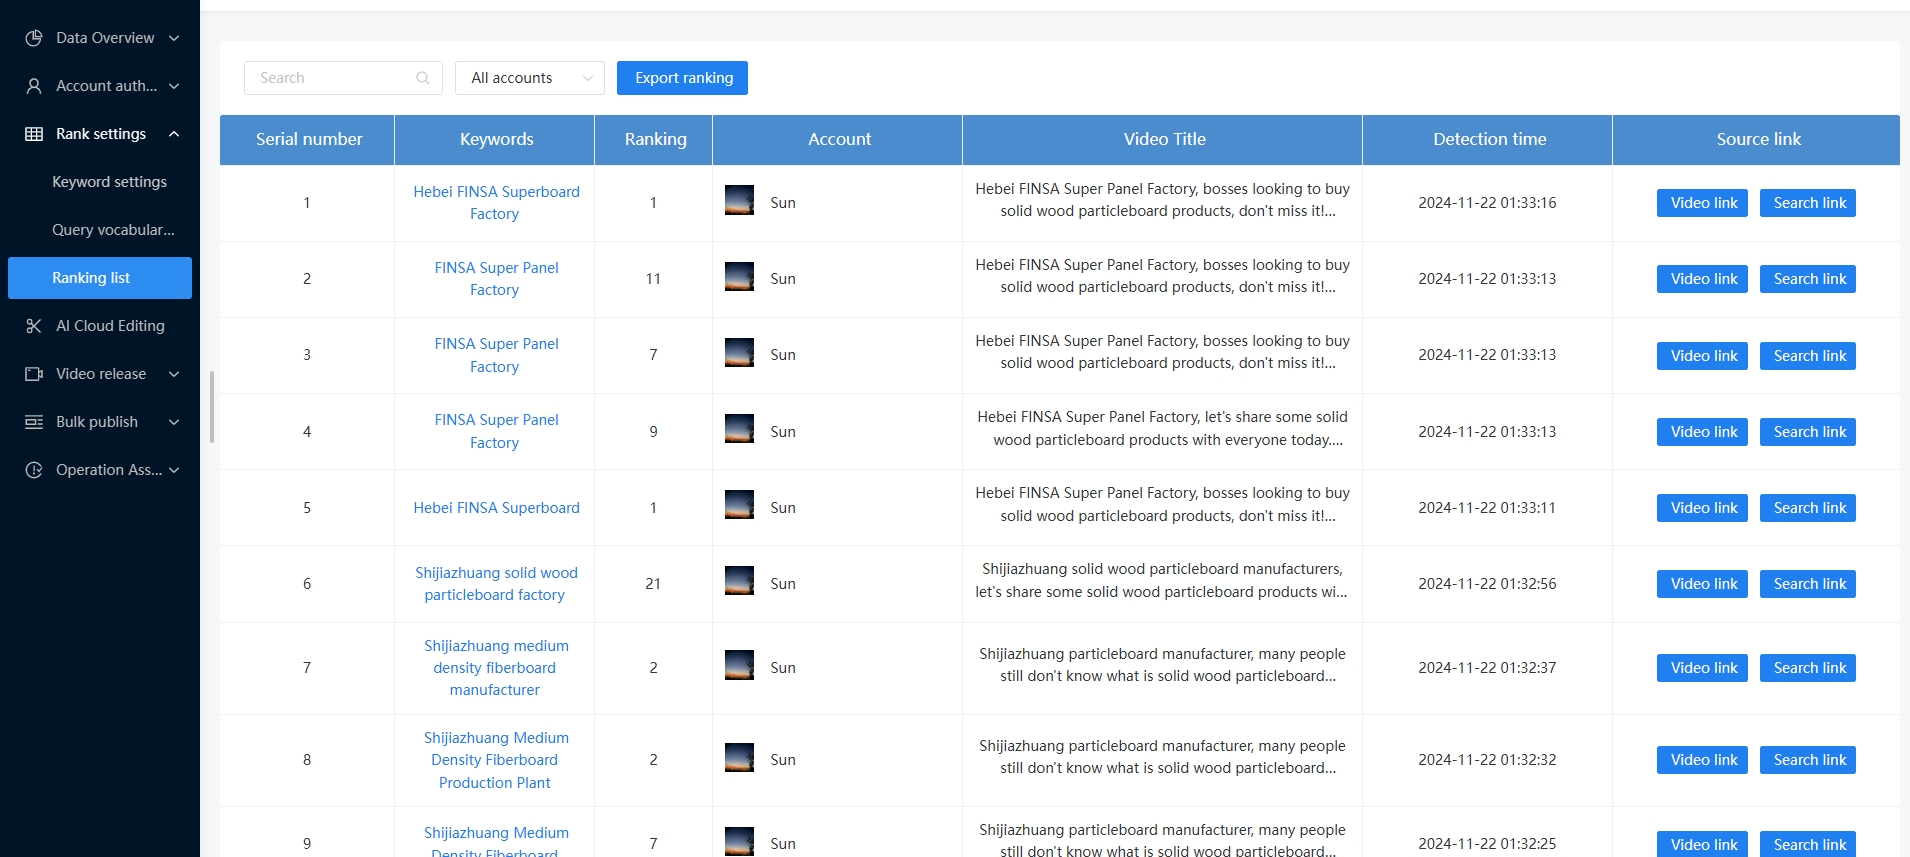The width and height of the screenshot is (1910, 857).
Task: Open the All accounts dropdown
Action: tap(530, 78)
